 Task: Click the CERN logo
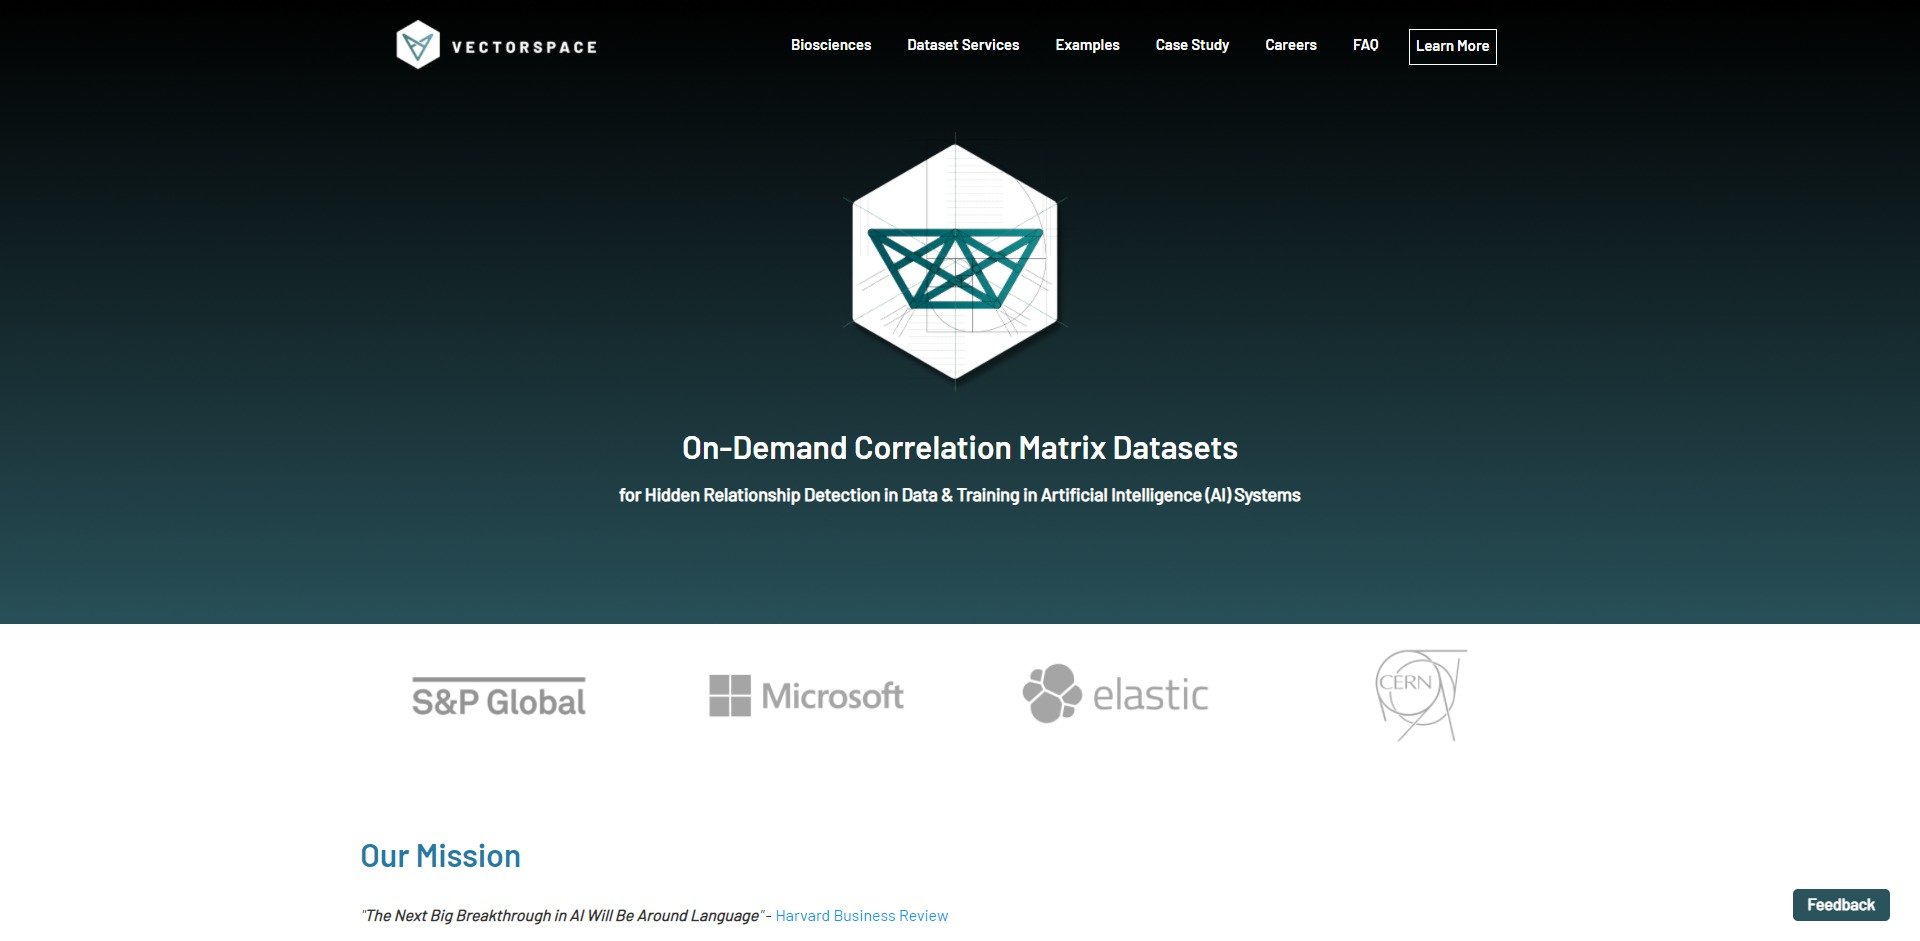(x=1419, y=695)
